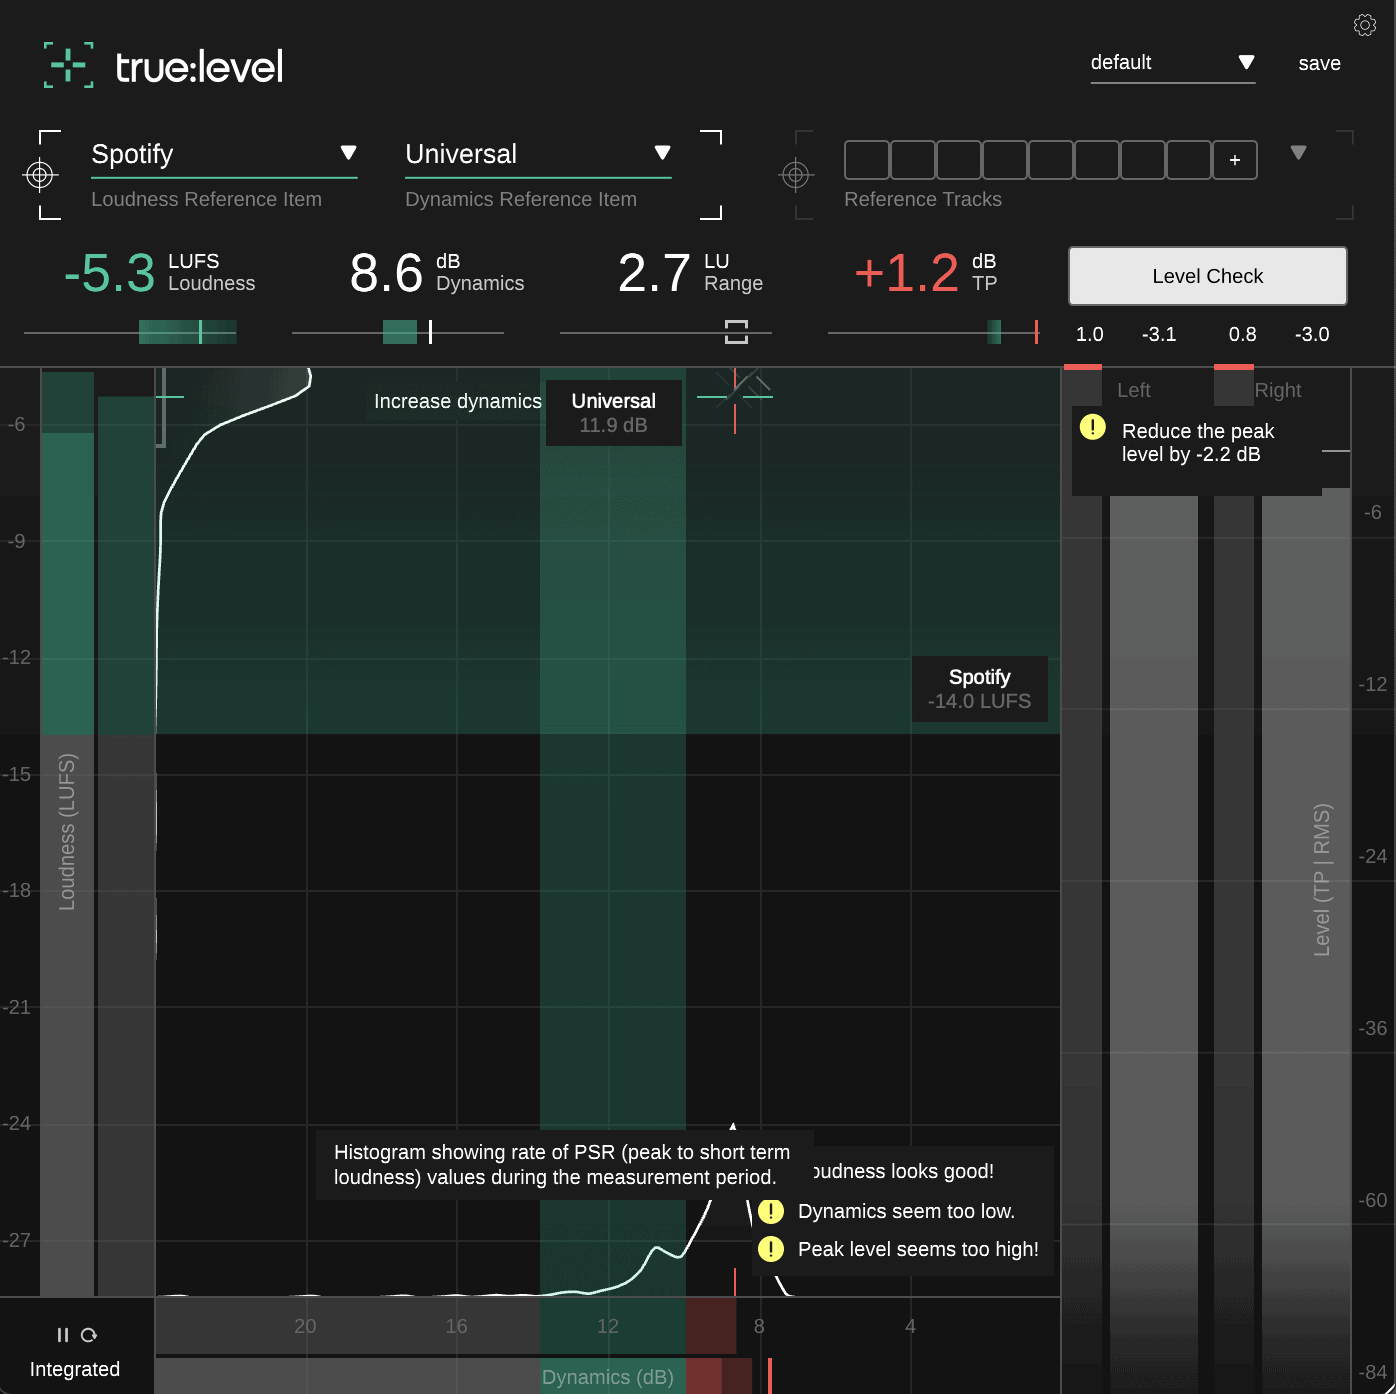Screen dimensions: 1396x1394
Task: Click the +1.2 dB TP readout
Action: coord(926,273)
